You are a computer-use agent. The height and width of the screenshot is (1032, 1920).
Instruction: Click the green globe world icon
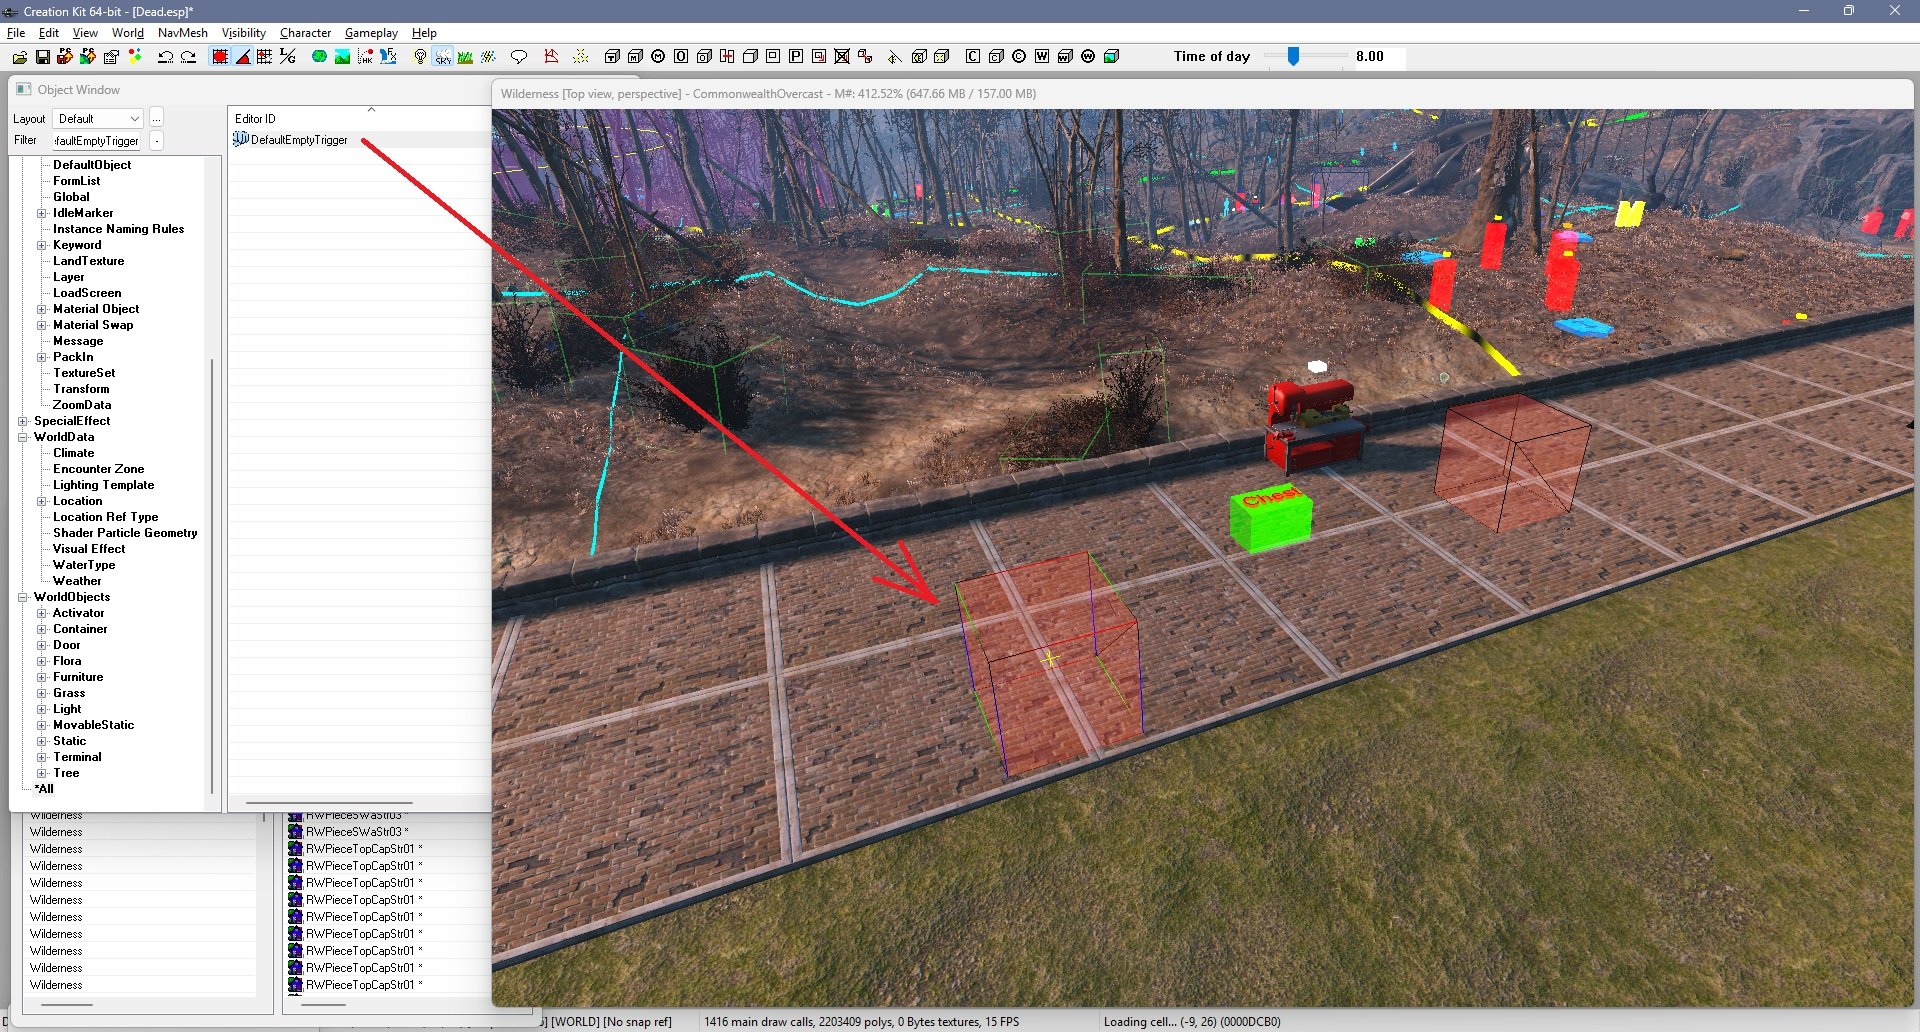point(319,57)
